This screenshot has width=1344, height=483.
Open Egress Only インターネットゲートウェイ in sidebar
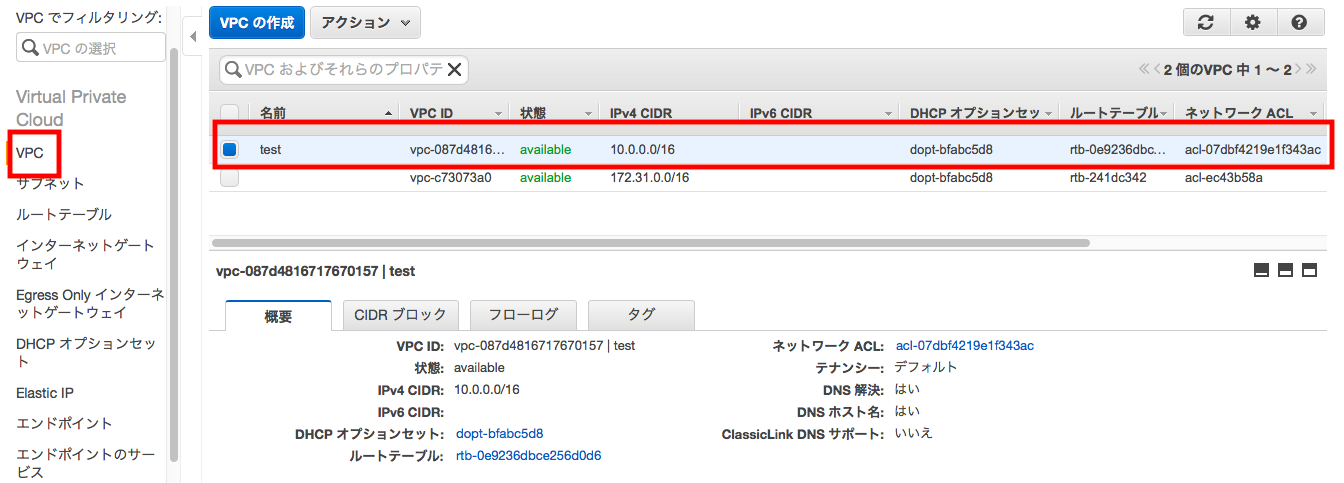coord(90,304)
